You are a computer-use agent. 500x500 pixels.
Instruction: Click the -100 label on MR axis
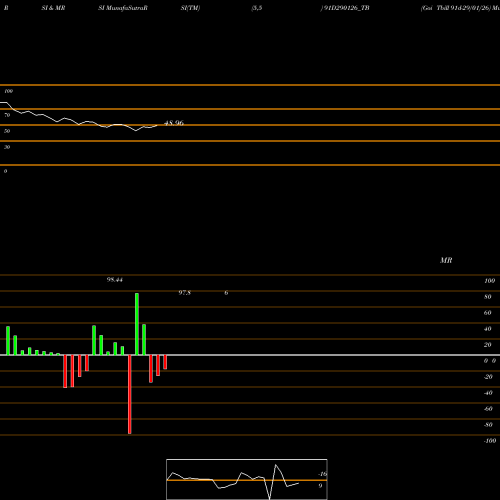point(490,441)
